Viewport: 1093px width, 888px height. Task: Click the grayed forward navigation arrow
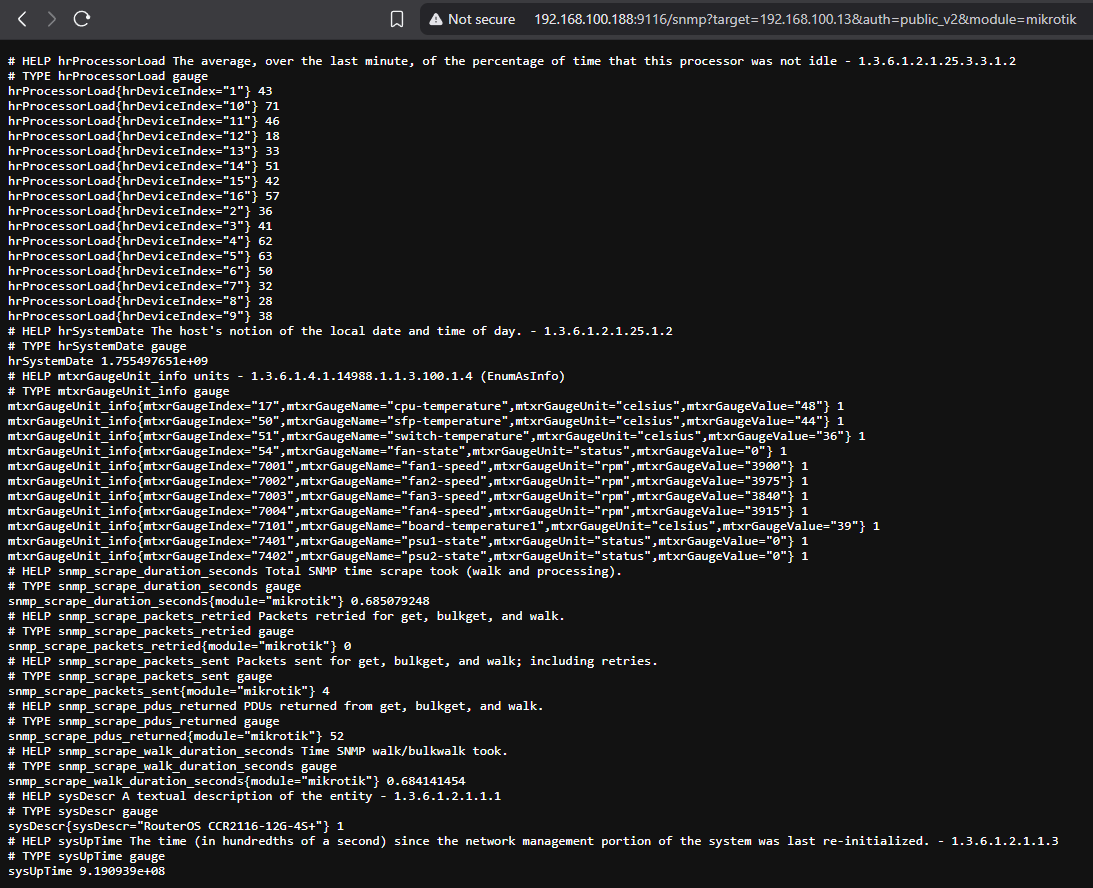[51, 19]
